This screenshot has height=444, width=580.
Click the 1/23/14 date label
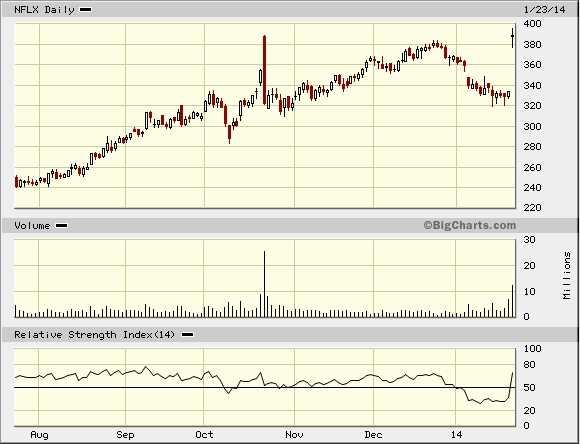[x=544, y=10]
